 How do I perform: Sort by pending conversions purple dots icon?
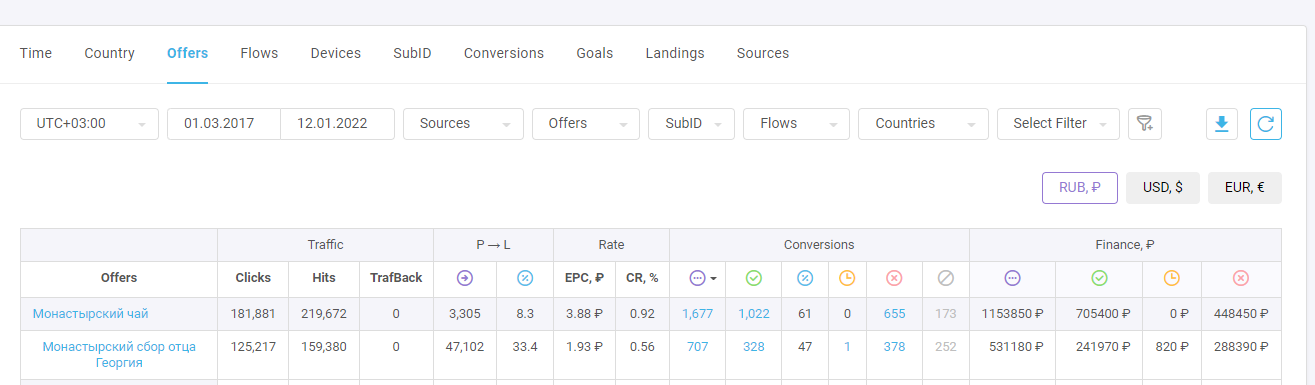pos(697,278)
